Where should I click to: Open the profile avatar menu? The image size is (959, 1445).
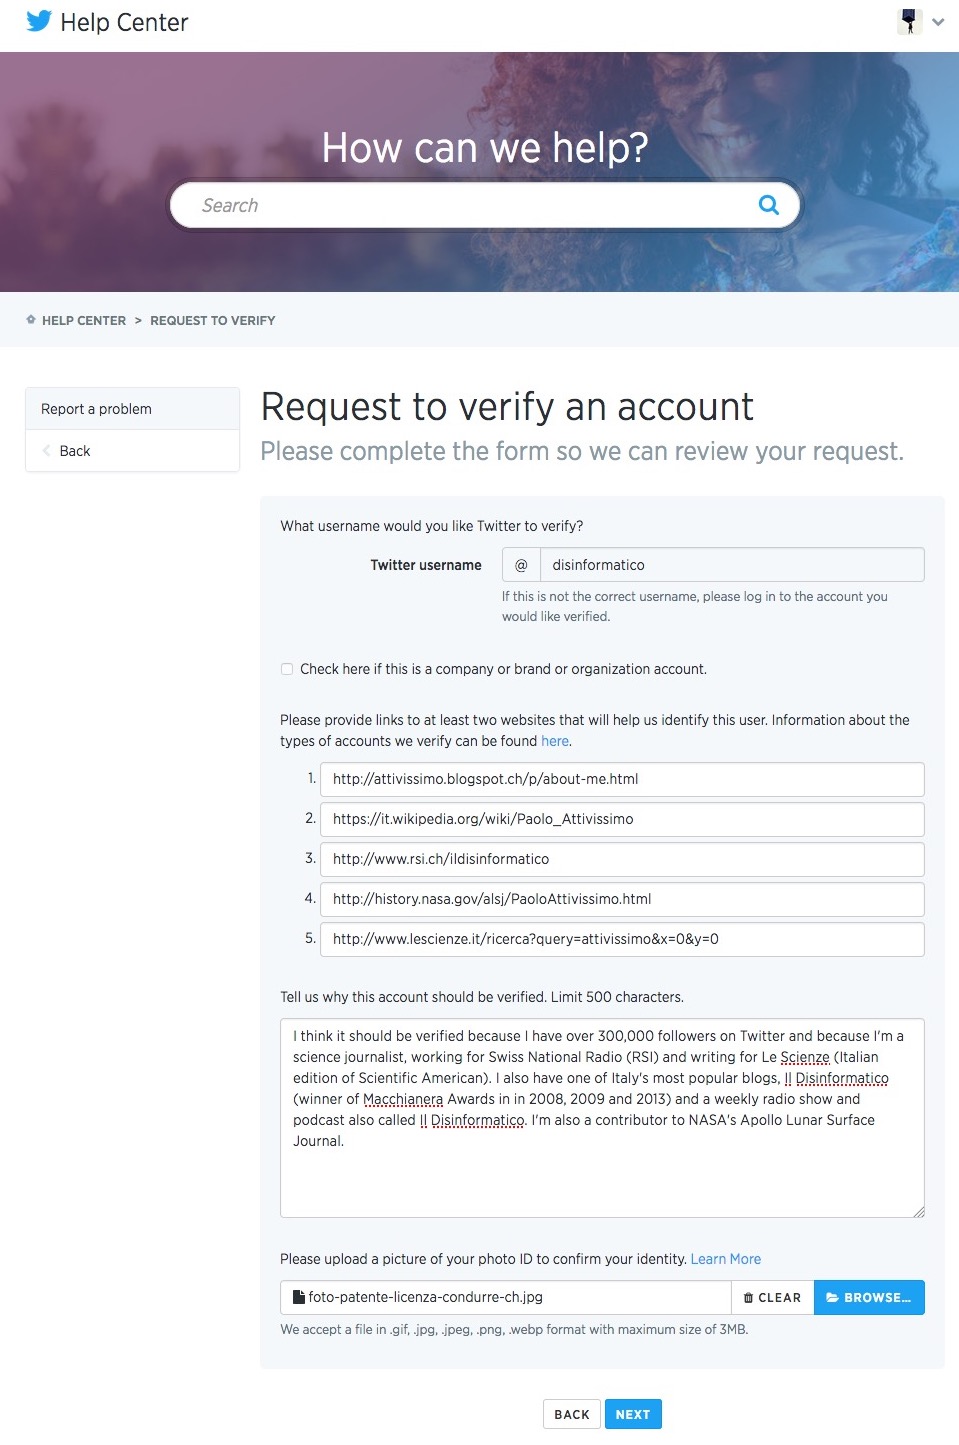click(x=909, y=21)
